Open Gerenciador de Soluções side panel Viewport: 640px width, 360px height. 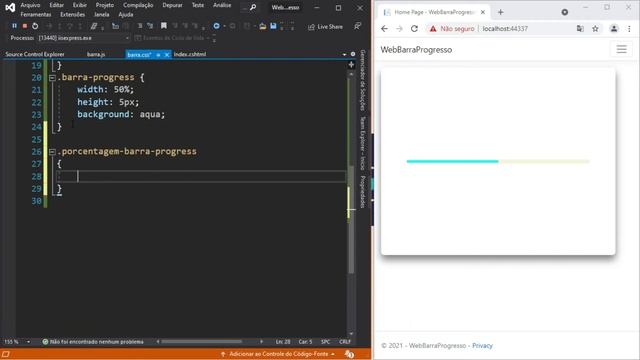pyautogui.click(x=362, y=80)
